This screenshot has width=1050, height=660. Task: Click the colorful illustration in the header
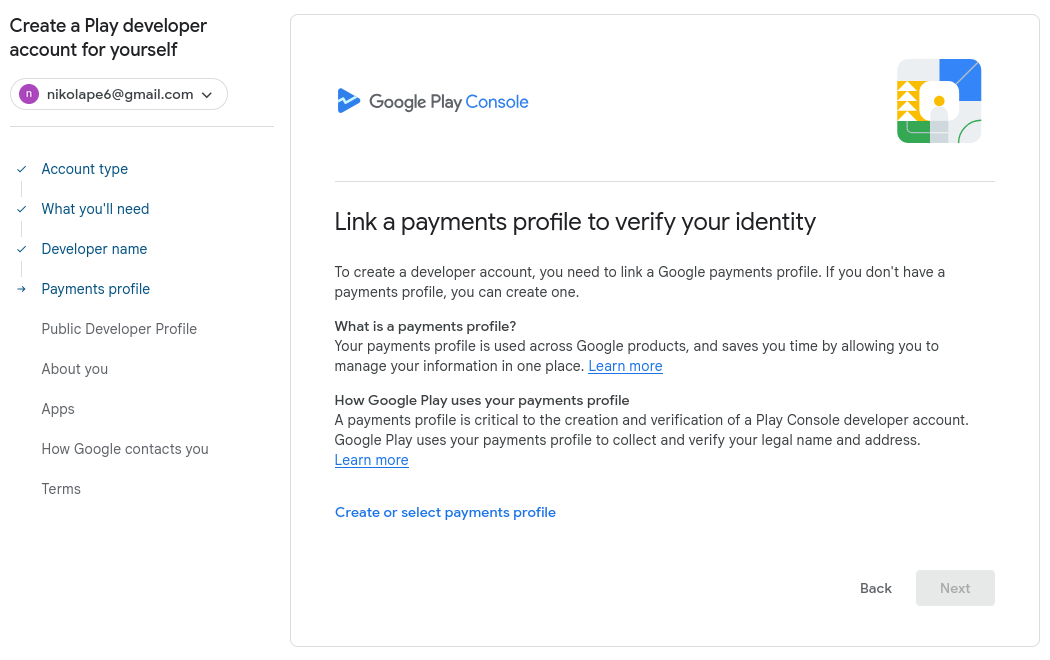939,101
